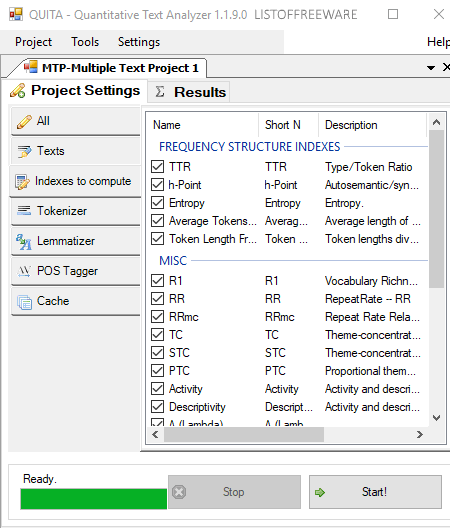
Task: Click the 'Ready.' status text
Action: pyautogui.click(x=40, y=478)
